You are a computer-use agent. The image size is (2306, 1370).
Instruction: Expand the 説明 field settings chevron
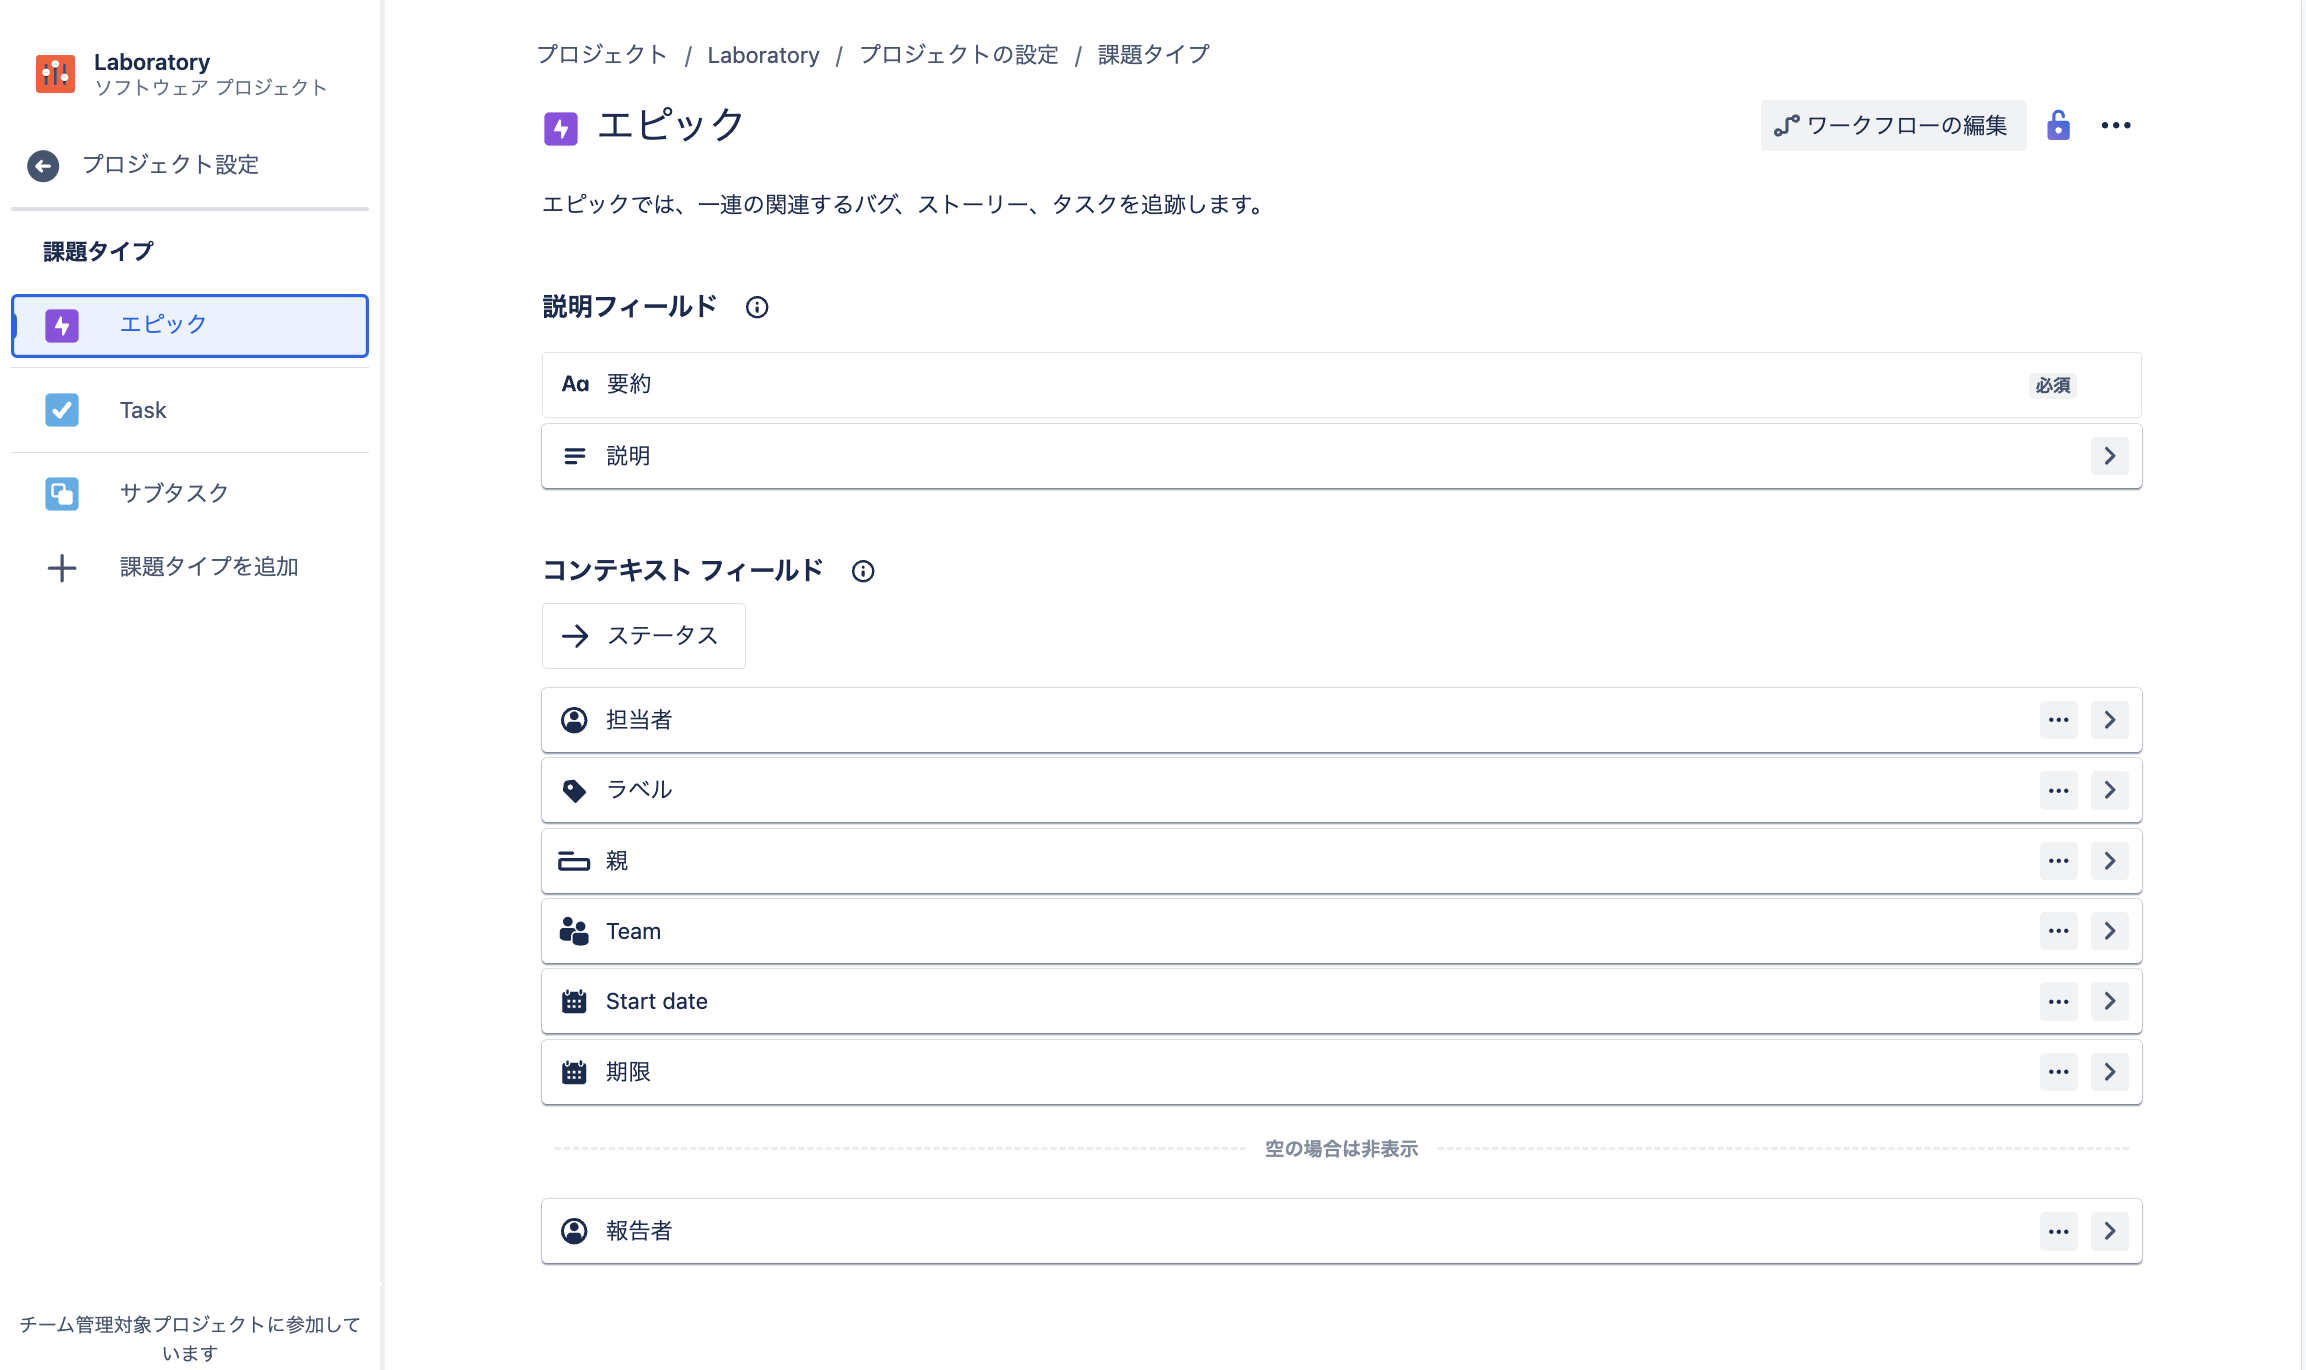(x=2110, y=455)
